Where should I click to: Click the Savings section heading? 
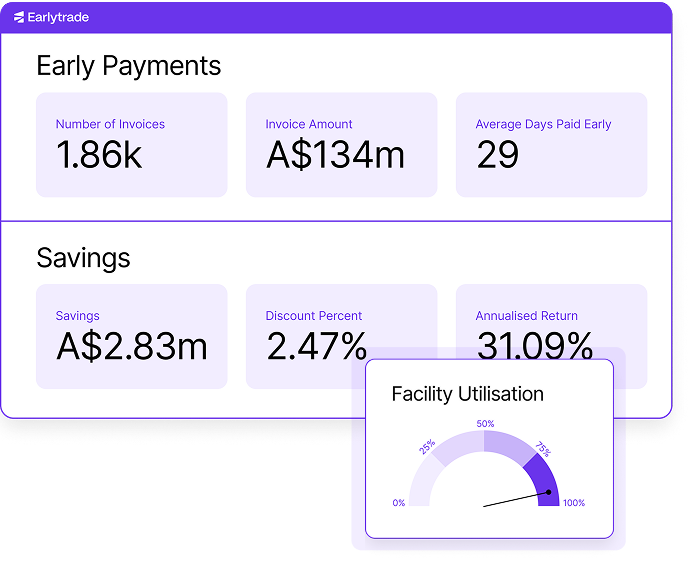pos(83,258)
